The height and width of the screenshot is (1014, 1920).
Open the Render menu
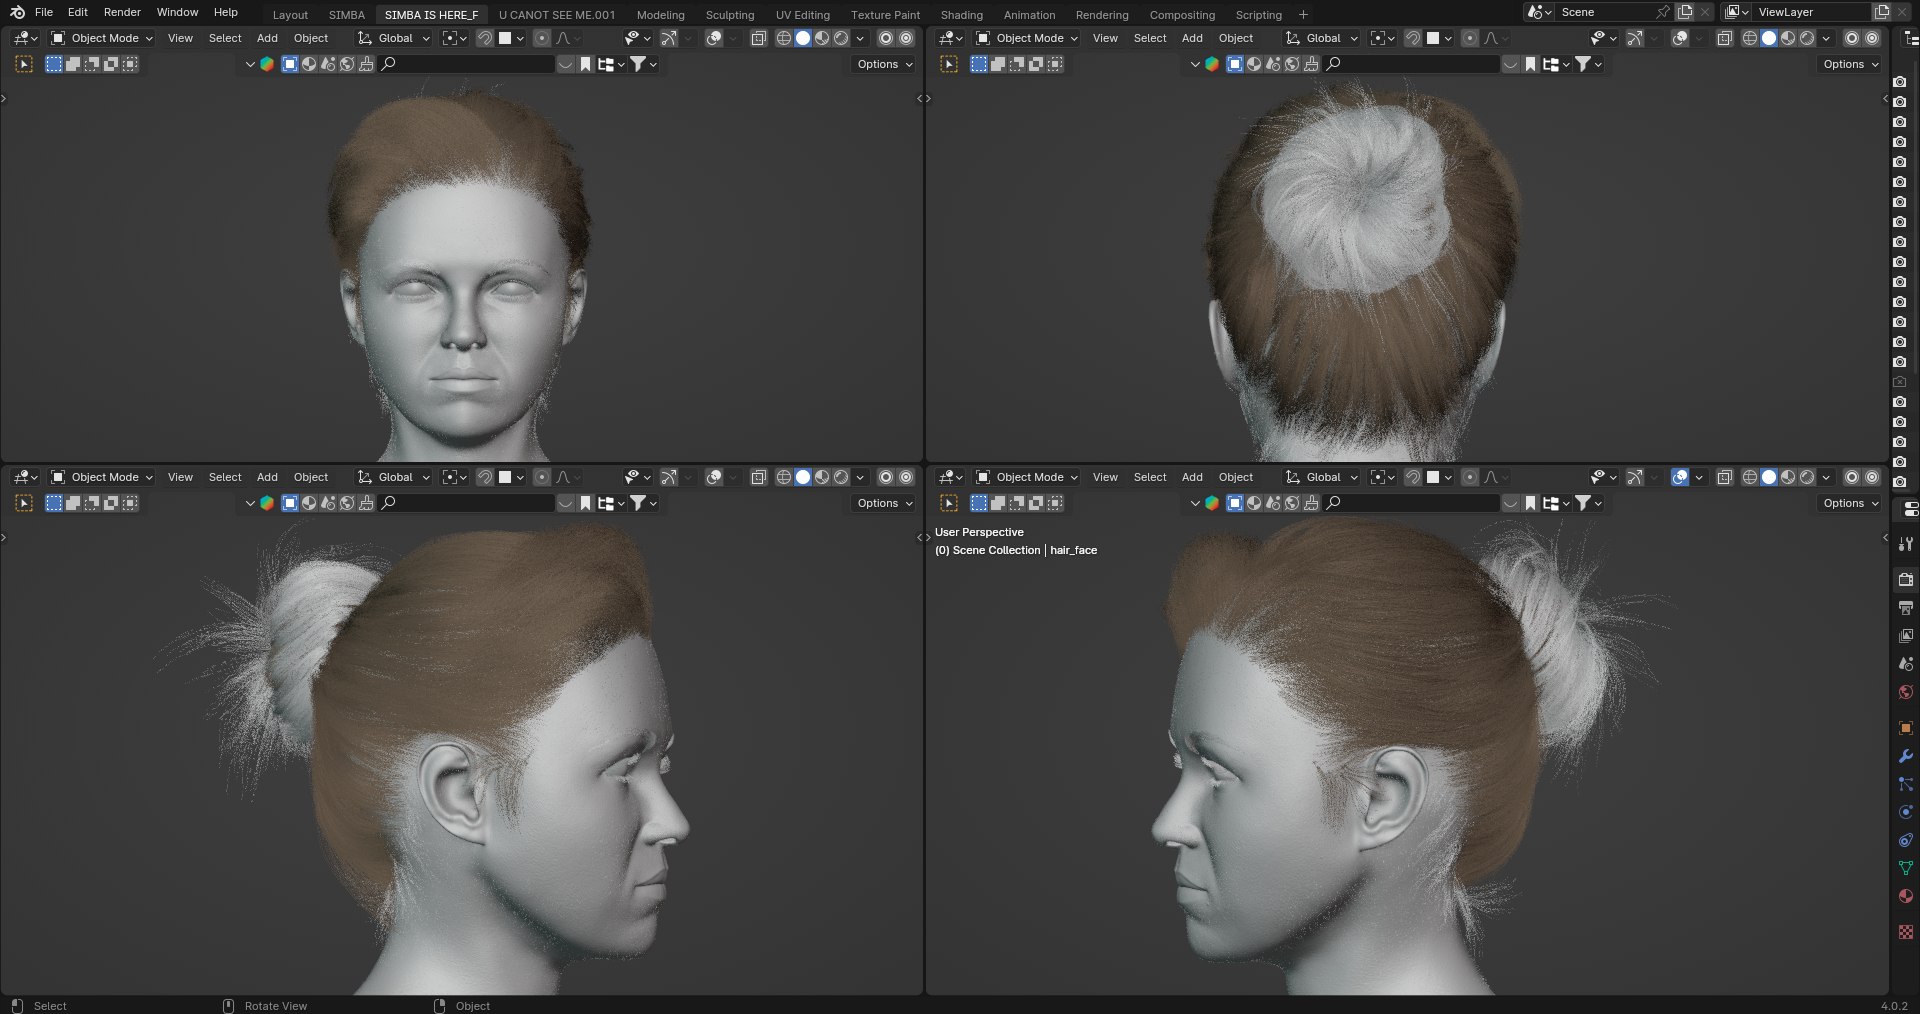(122, 12)
